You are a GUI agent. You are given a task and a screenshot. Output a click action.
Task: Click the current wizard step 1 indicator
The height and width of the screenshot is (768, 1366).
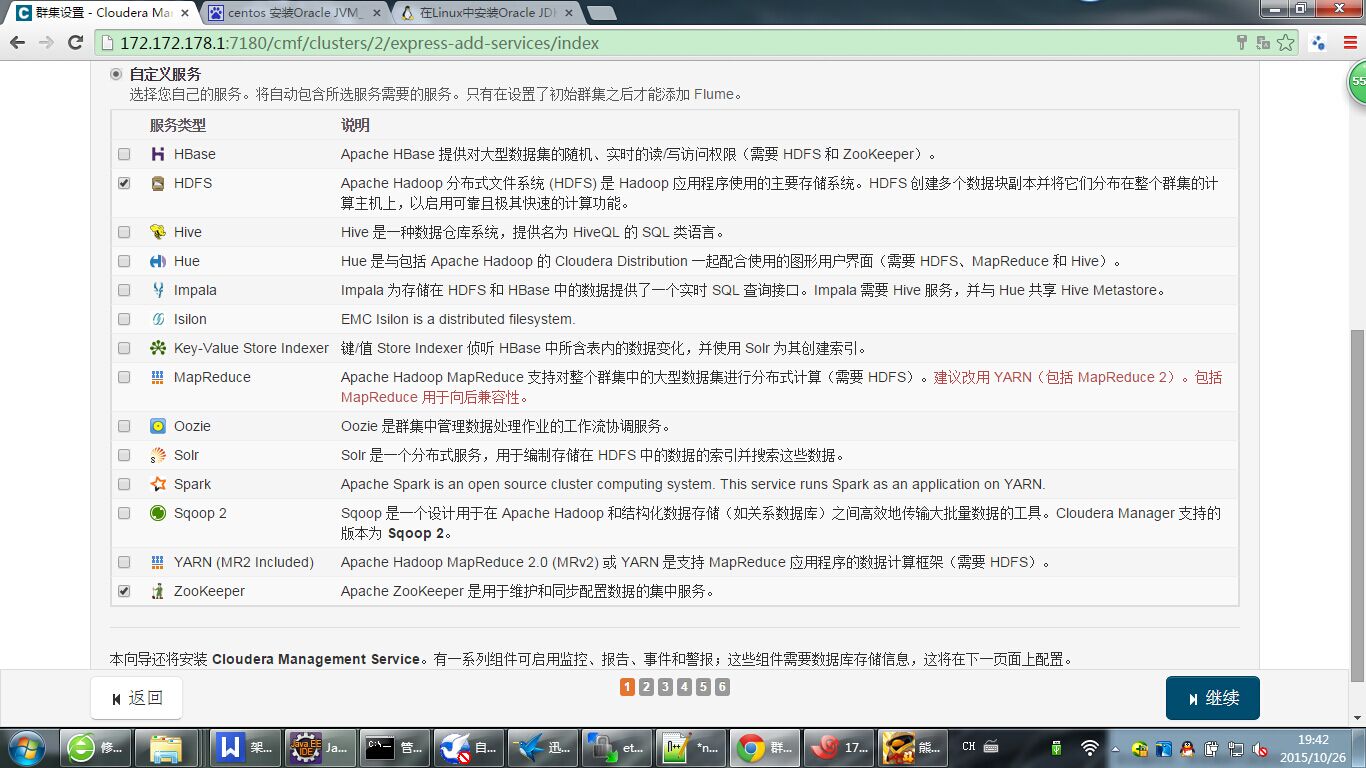click(x=627, y=687)
